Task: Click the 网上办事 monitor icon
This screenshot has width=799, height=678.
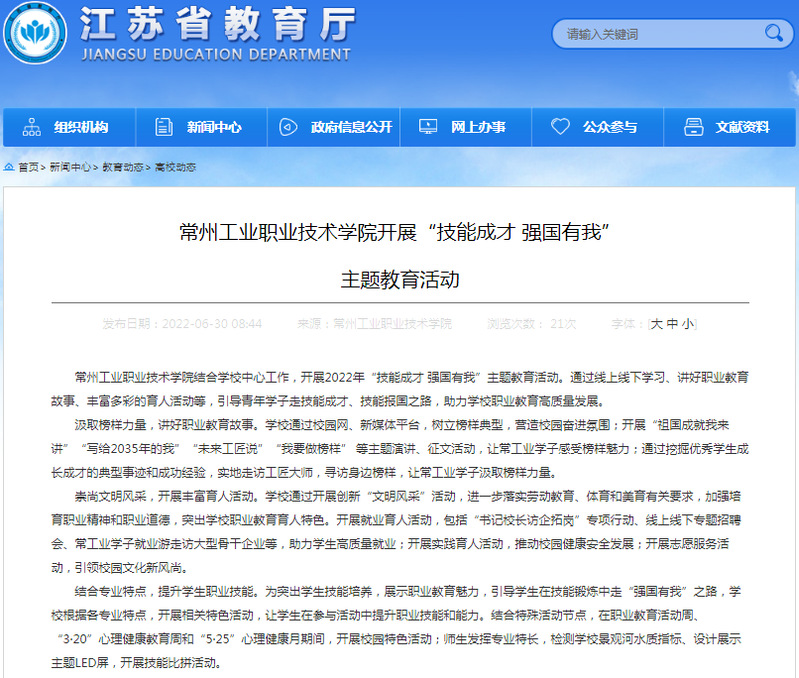Action: [x=428, y=127]
